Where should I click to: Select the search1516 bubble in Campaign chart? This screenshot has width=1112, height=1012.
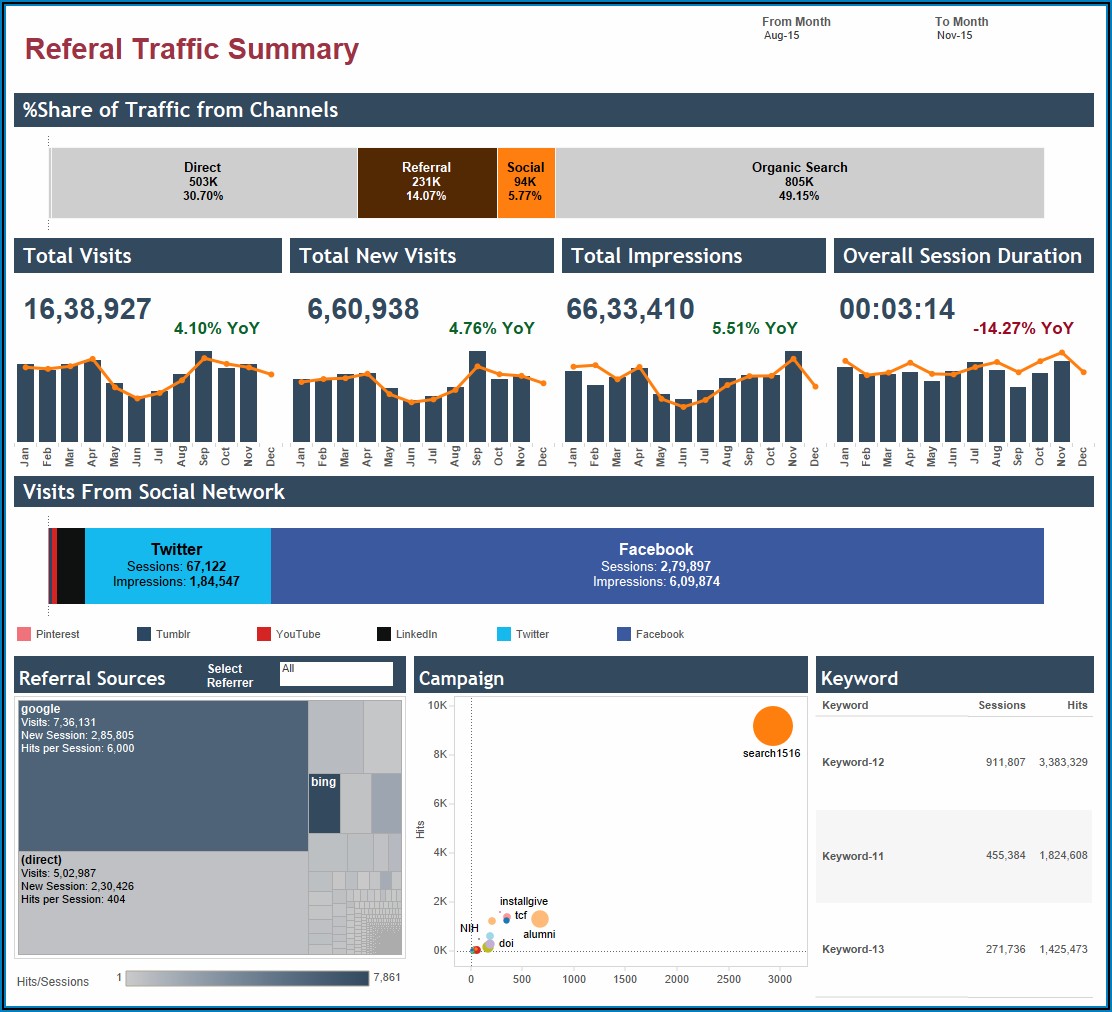point(772,726)
